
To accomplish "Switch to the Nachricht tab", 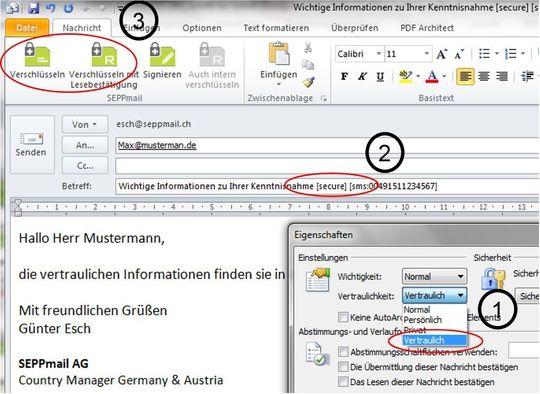I will click(82, 28).
